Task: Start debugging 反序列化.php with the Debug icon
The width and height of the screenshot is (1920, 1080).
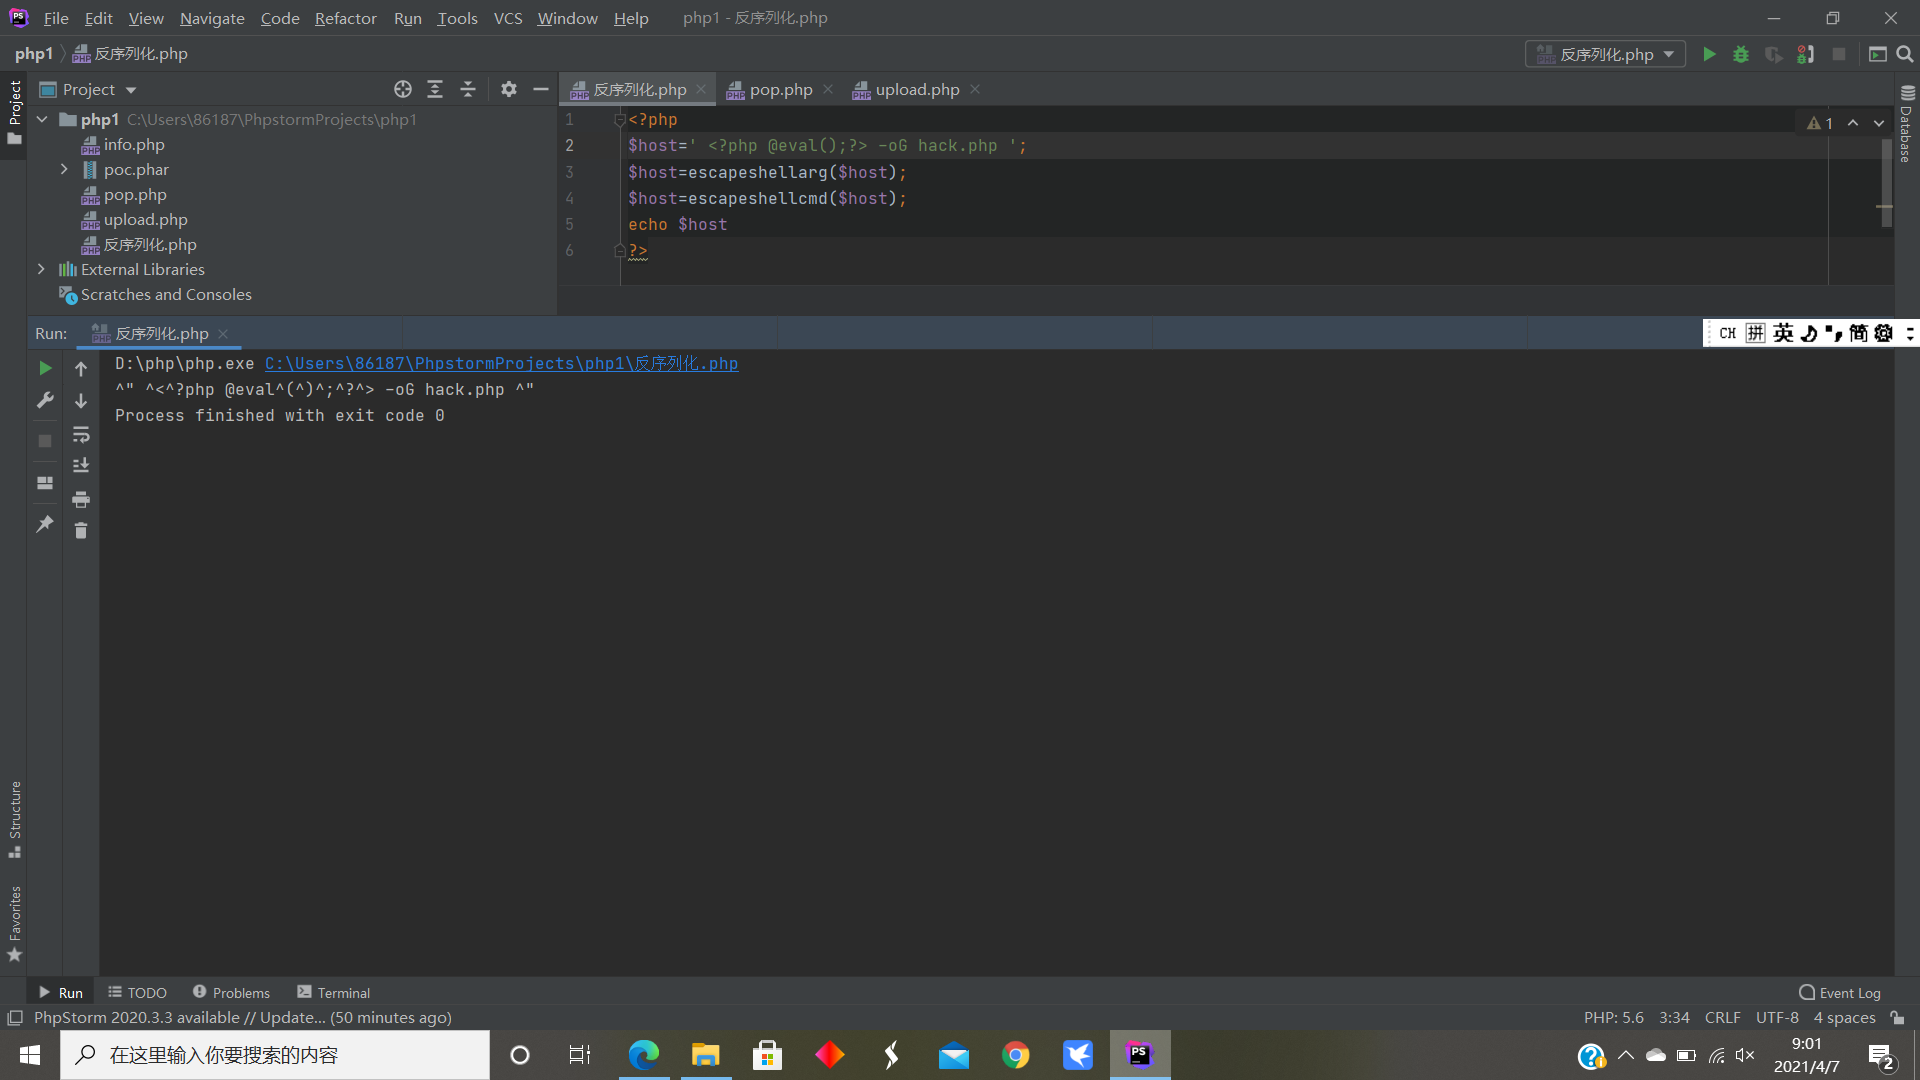Action: click(x=1742, y=54)
